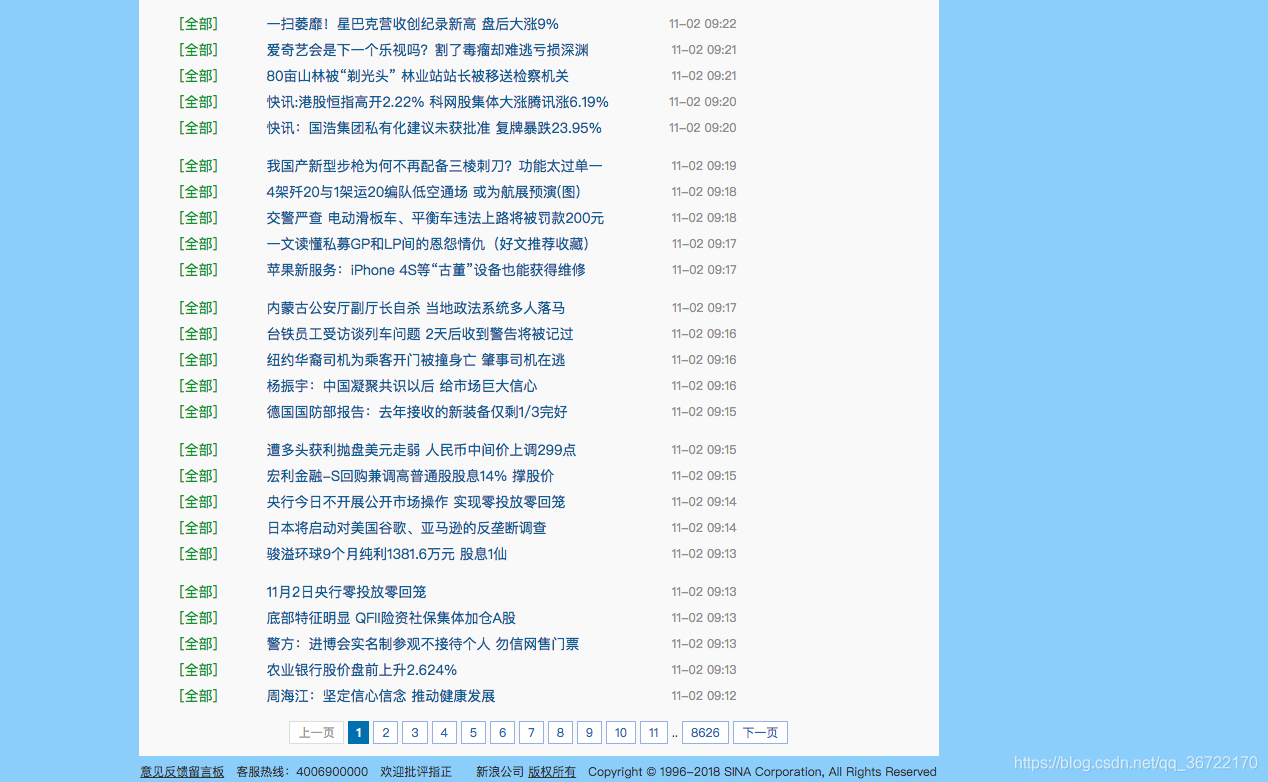Image resolution: width=1268 pixels, height=782 pixels.
Task: Select page 11 in pagination
Action: [x=653, y=732]
